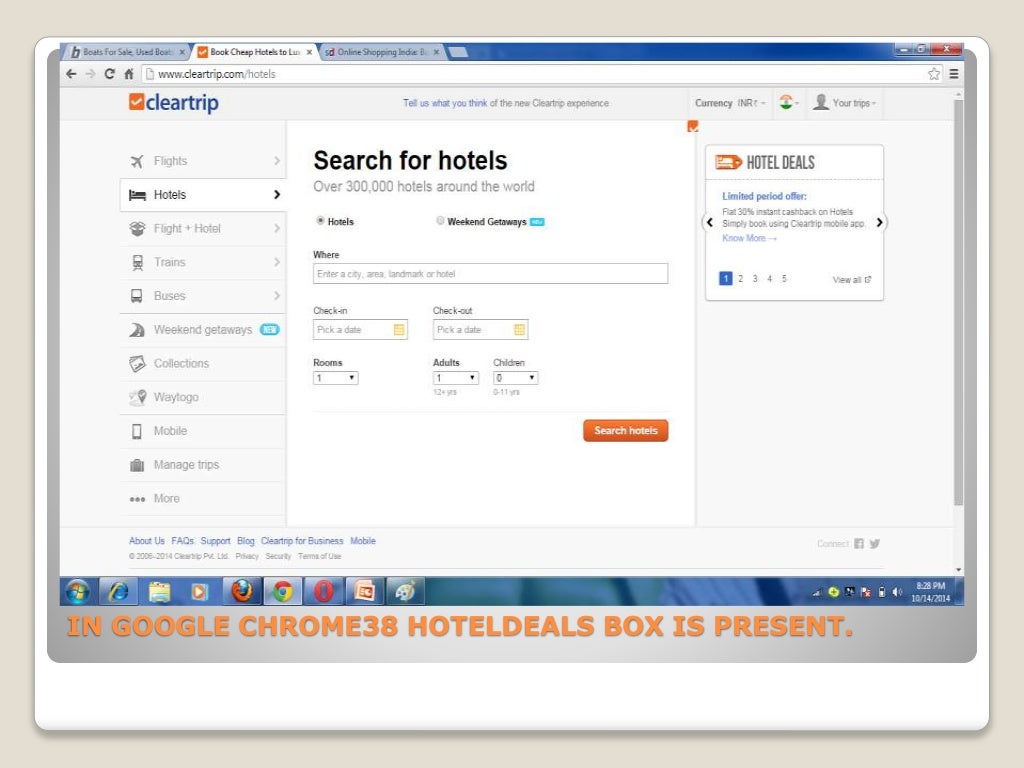Screen dimensions: 1024x768
Task: Open Adults dropdown
Action: (x=456, y=377)
